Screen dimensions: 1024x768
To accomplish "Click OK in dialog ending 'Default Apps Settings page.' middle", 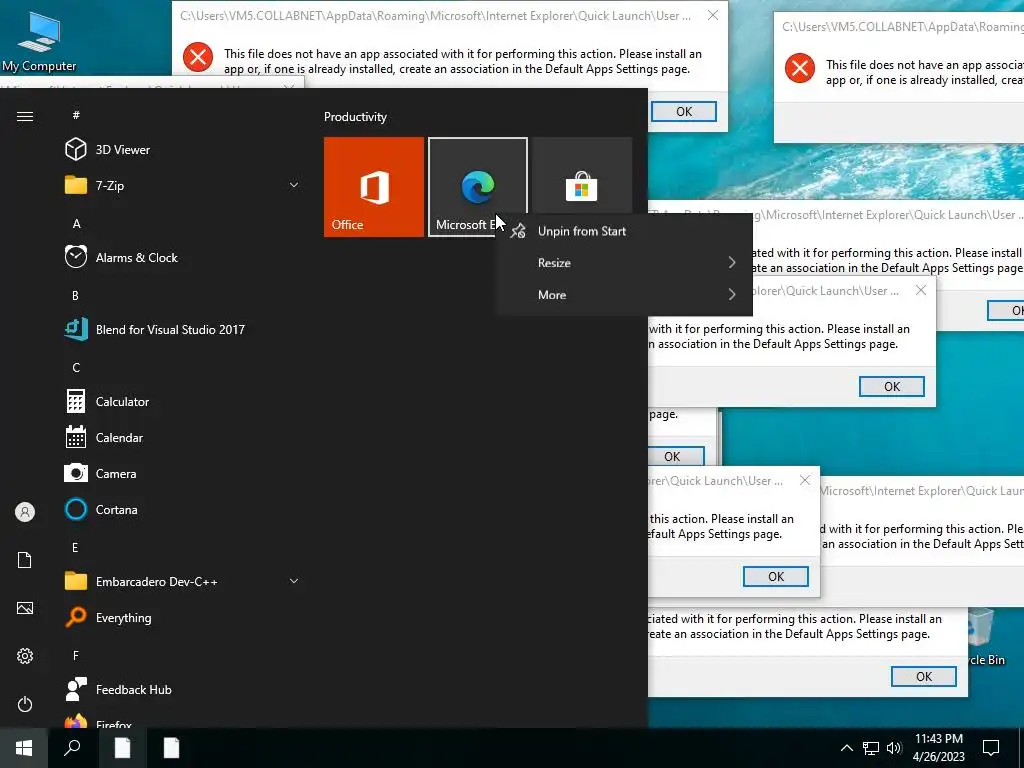I will coord(891,387).
